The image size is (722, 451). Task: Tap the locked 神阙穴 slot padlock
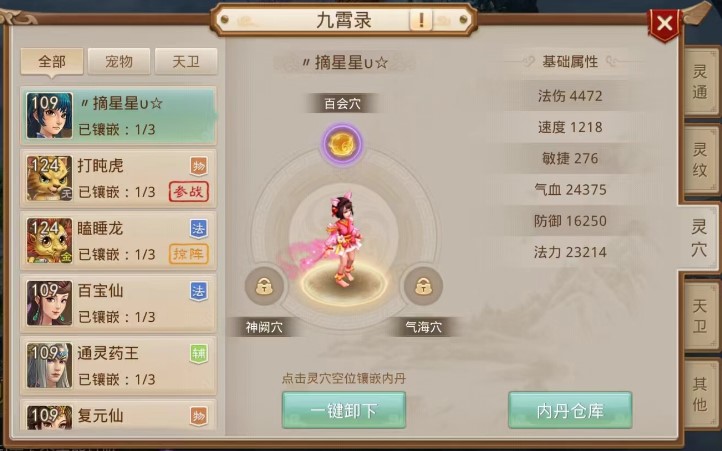click(264, 286)
